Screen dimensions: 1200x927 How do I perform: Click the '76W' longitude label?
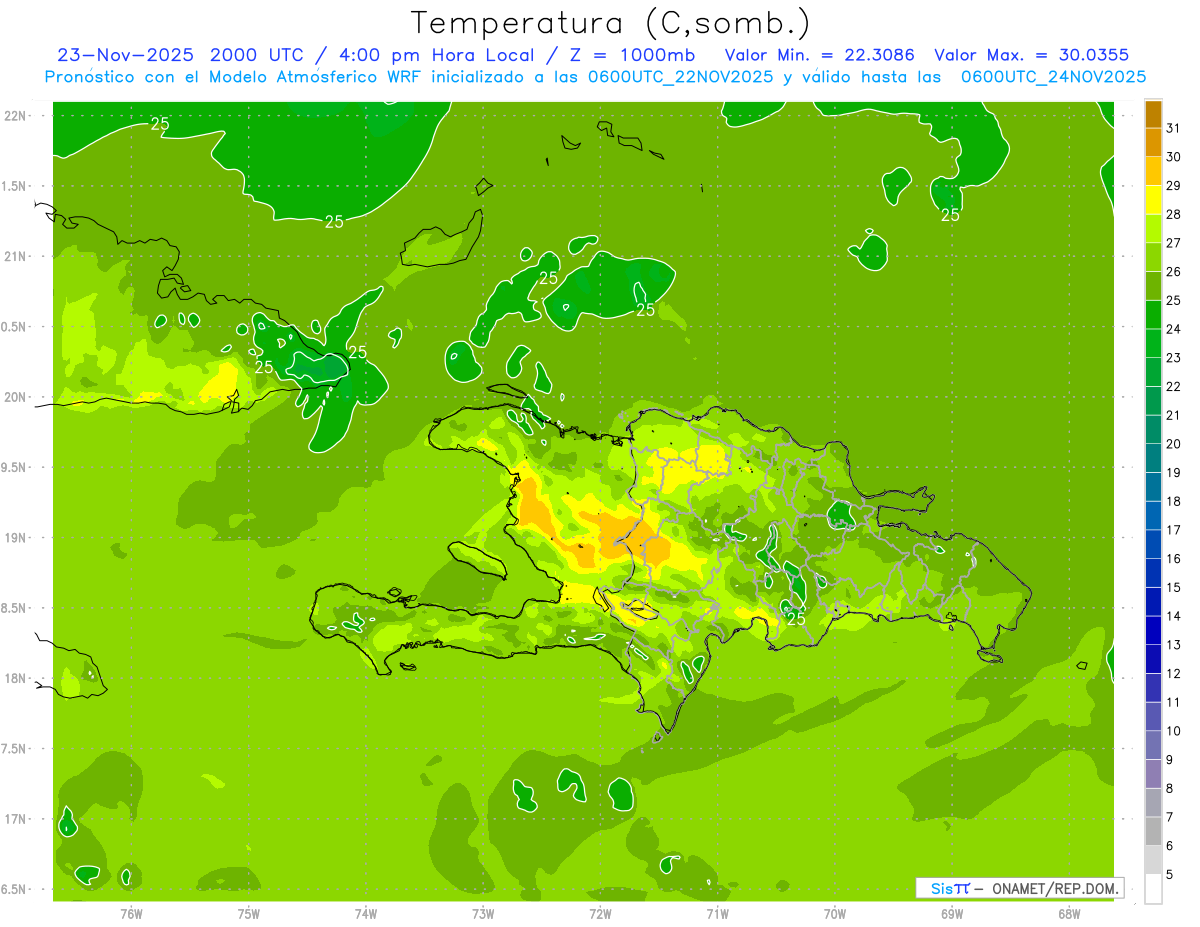[x=131, y=913]
